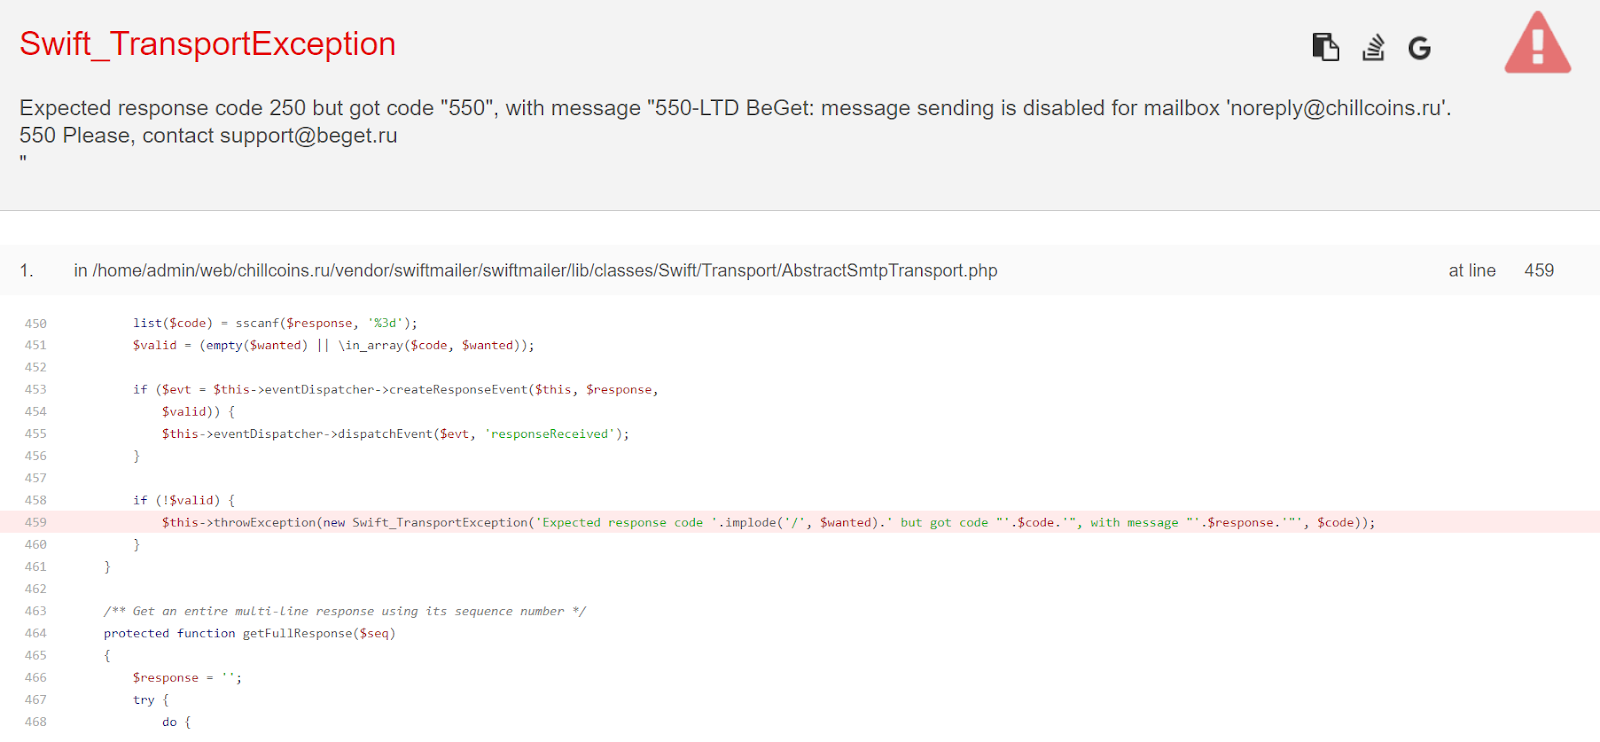Click the Swift_TransportException title
1600x742 pixels.
(x=208, y=44)
